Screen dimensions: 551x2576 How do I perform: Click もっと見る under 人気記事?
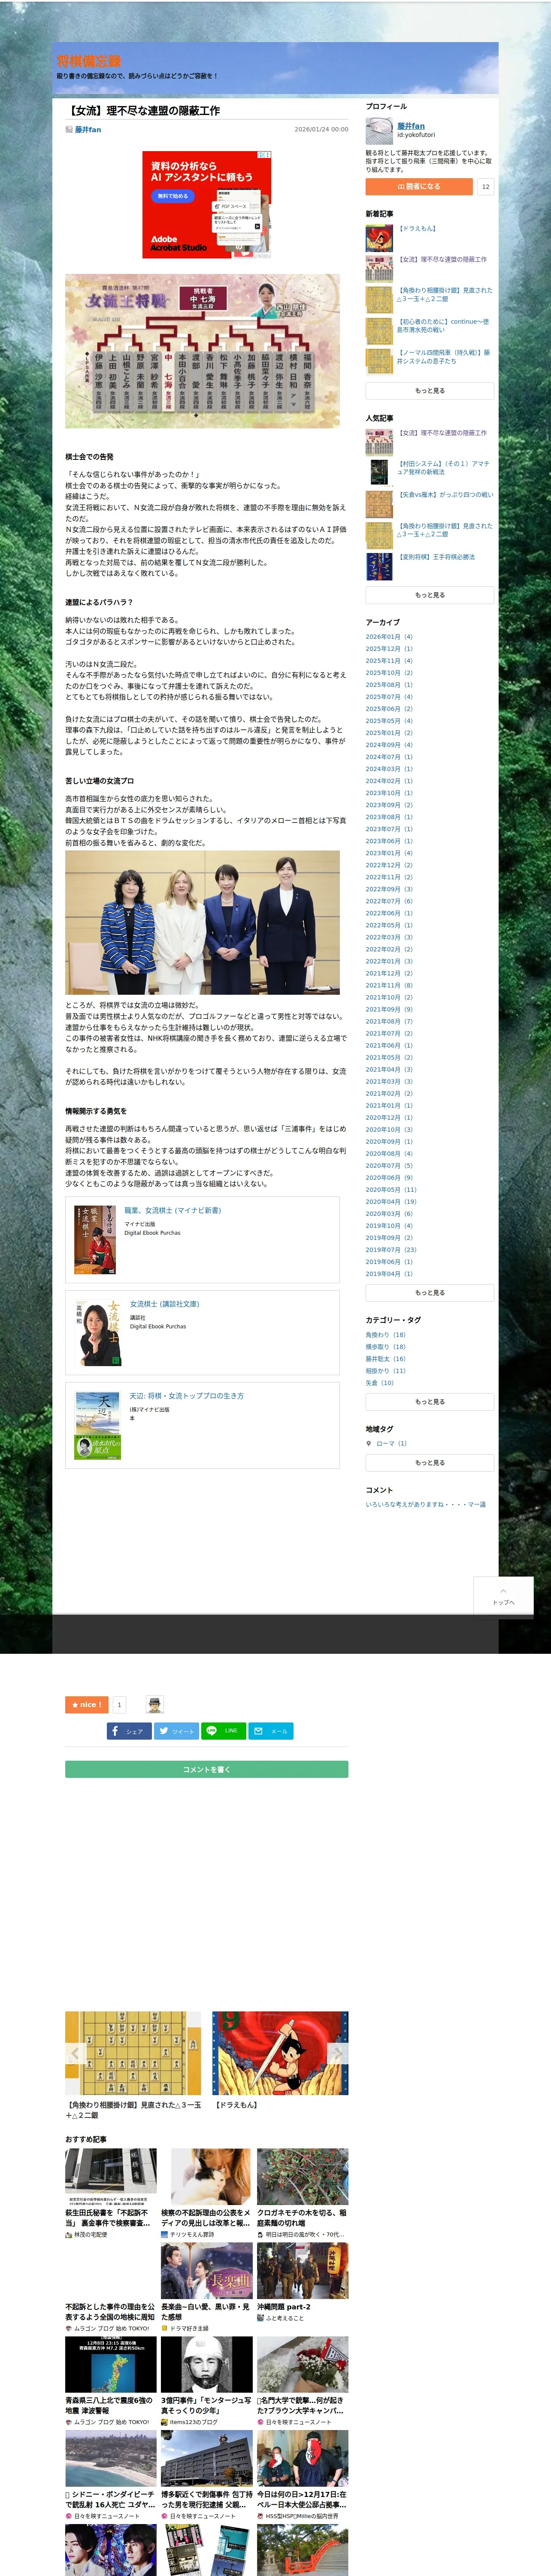(429, 595)
